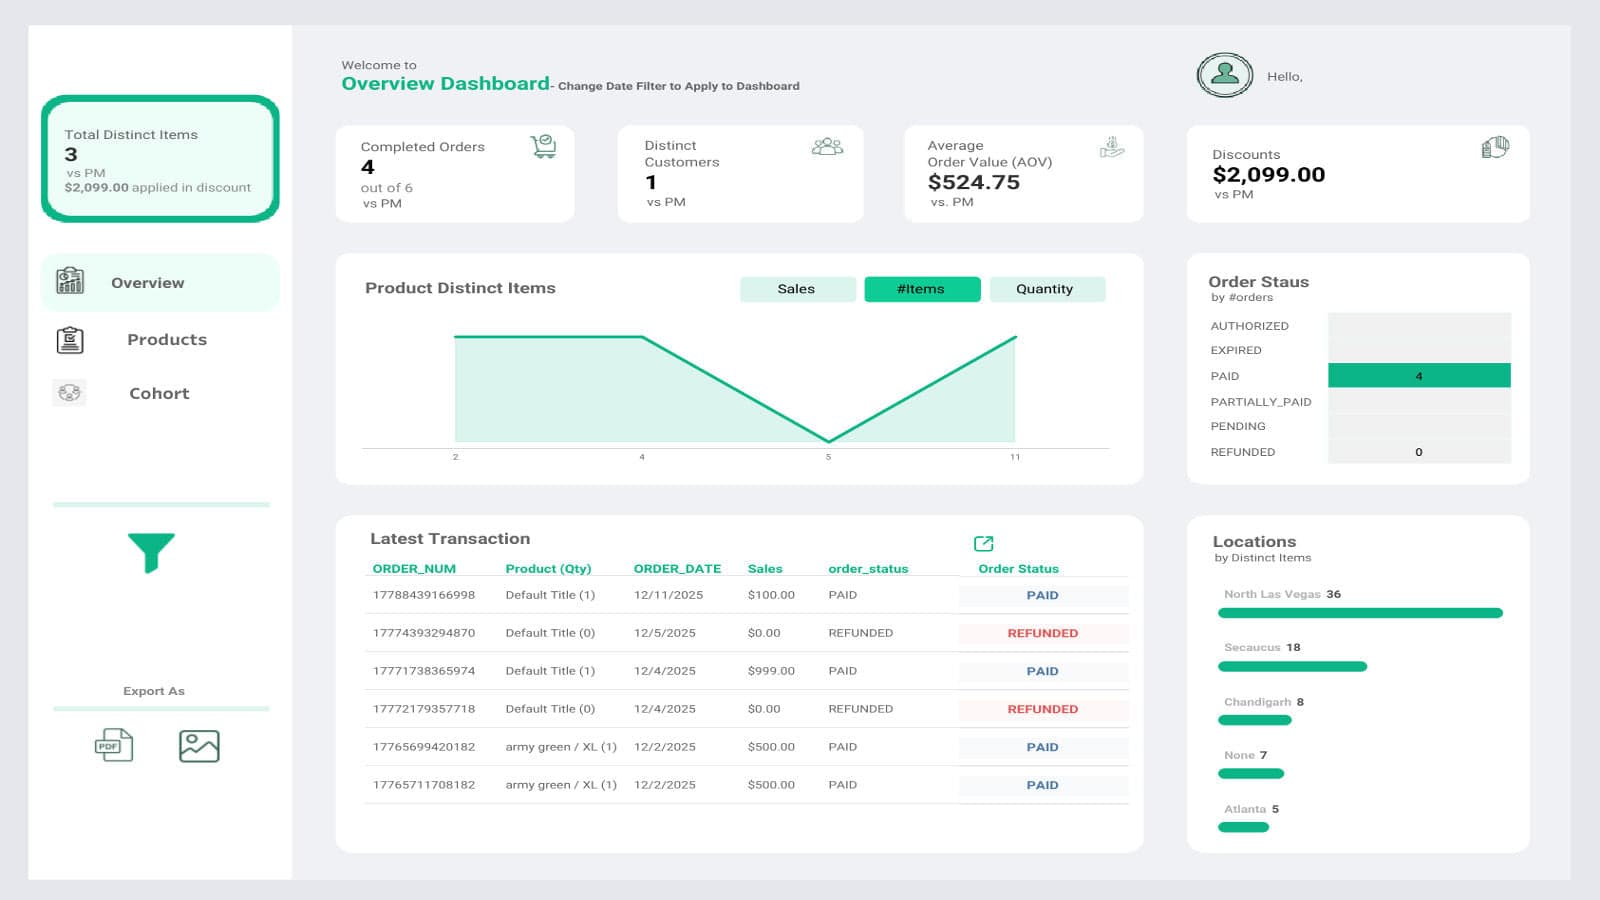The image size is (1600, 900).
Task: Click the Chandigarh location bar
Action: click(1255, 720)
